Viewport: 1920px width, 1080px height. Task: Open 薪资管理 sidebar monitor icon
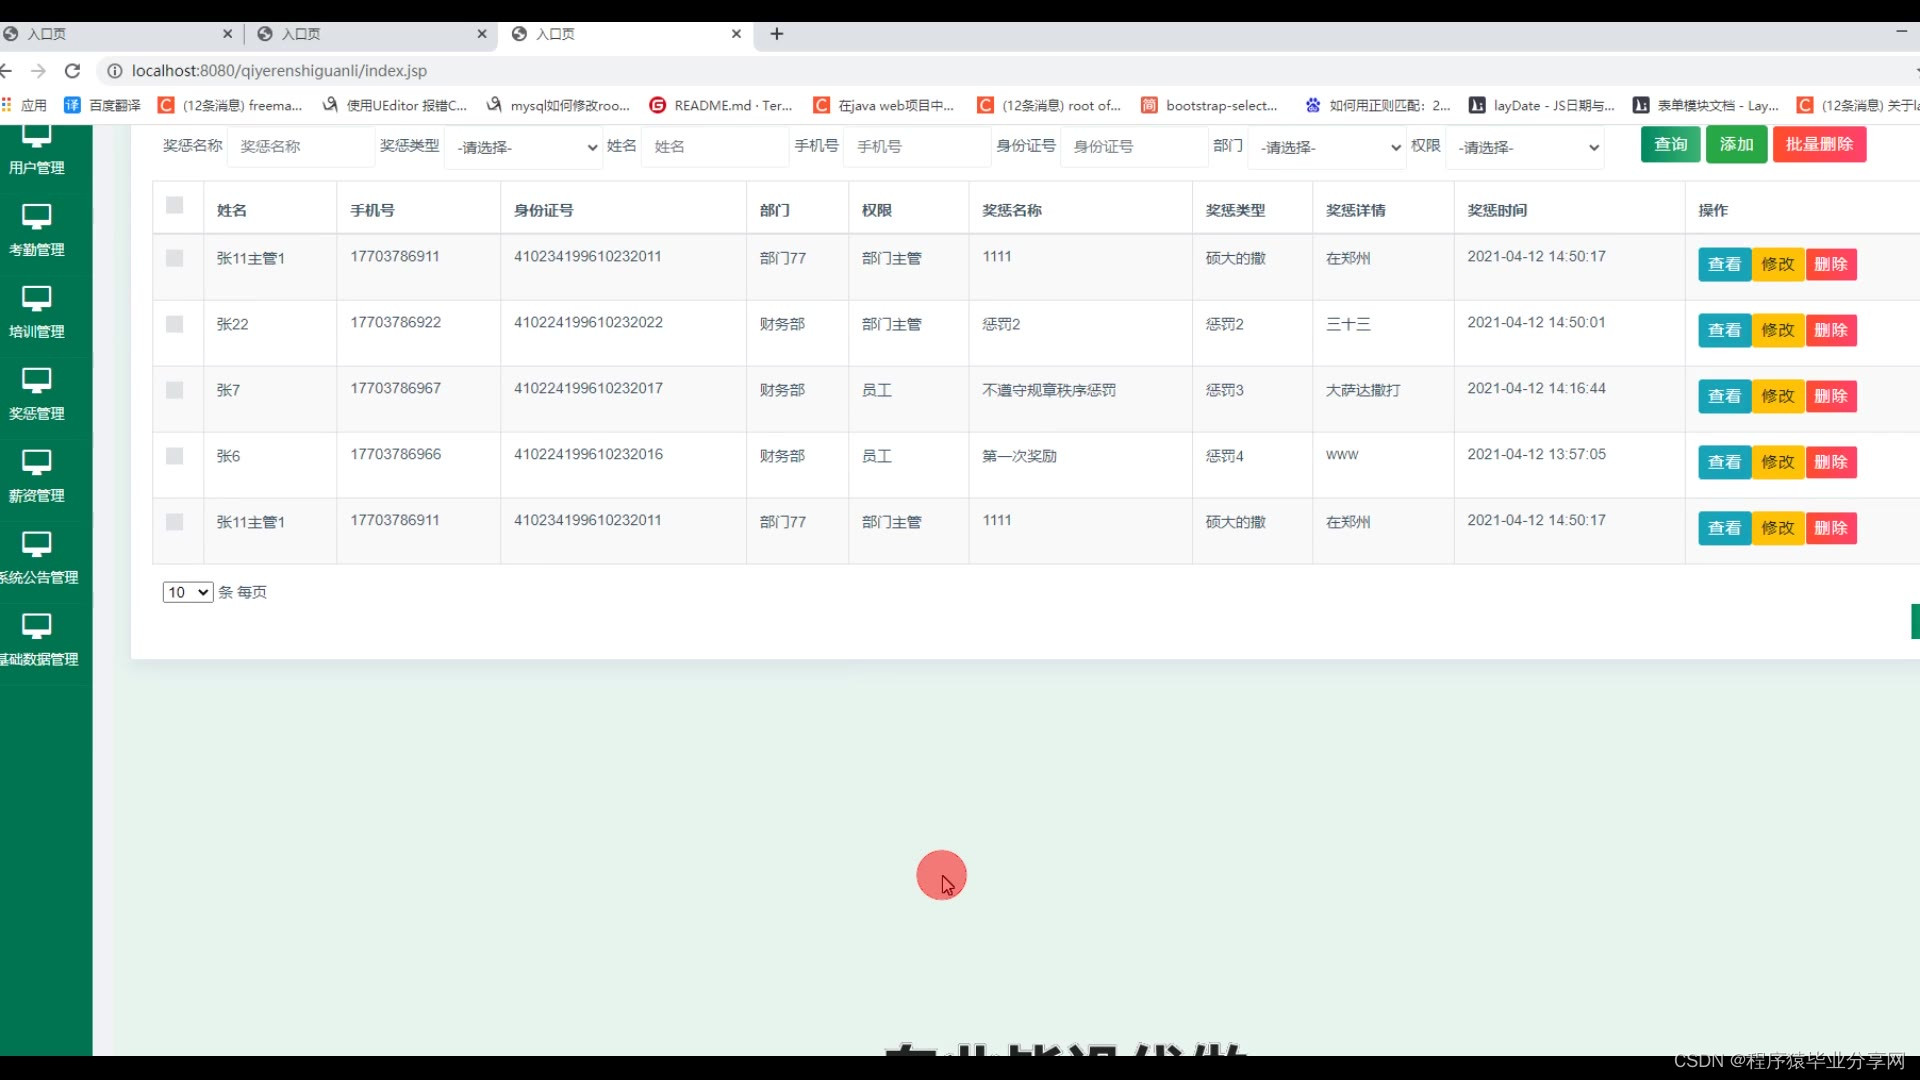(x=36, y=462)
